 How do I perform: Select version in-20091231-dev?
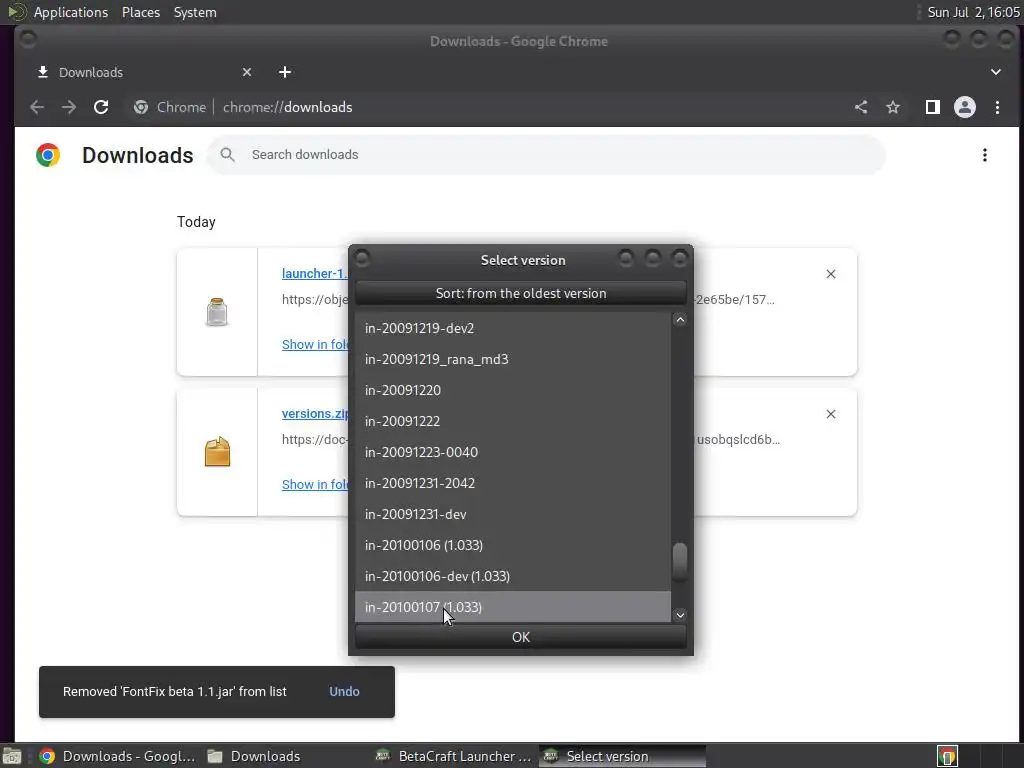pos(513,514)
